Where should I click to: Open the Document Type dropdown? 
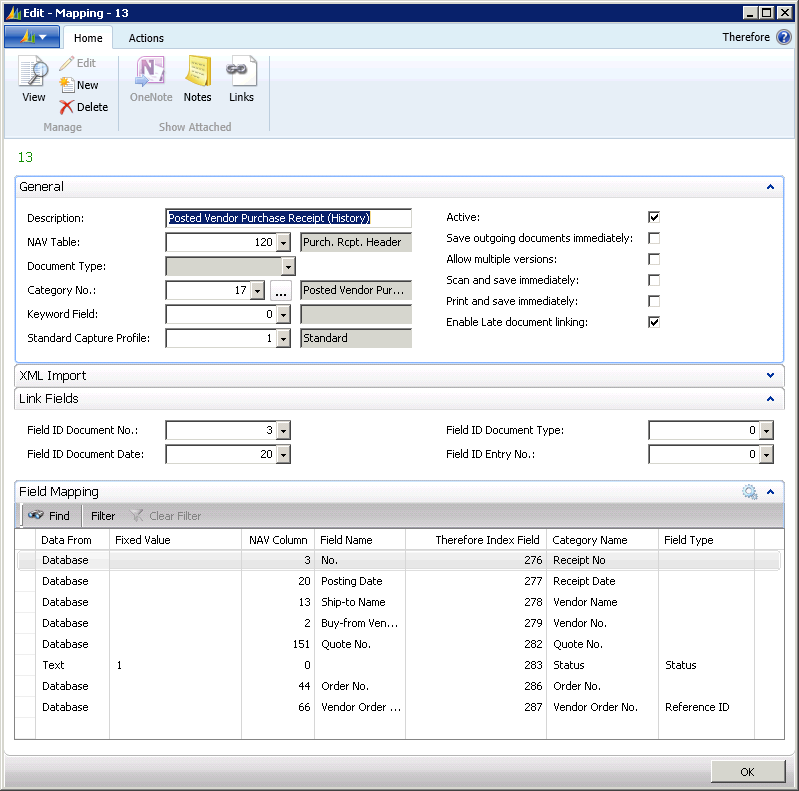pyautogui.click(x=288, y=267)
